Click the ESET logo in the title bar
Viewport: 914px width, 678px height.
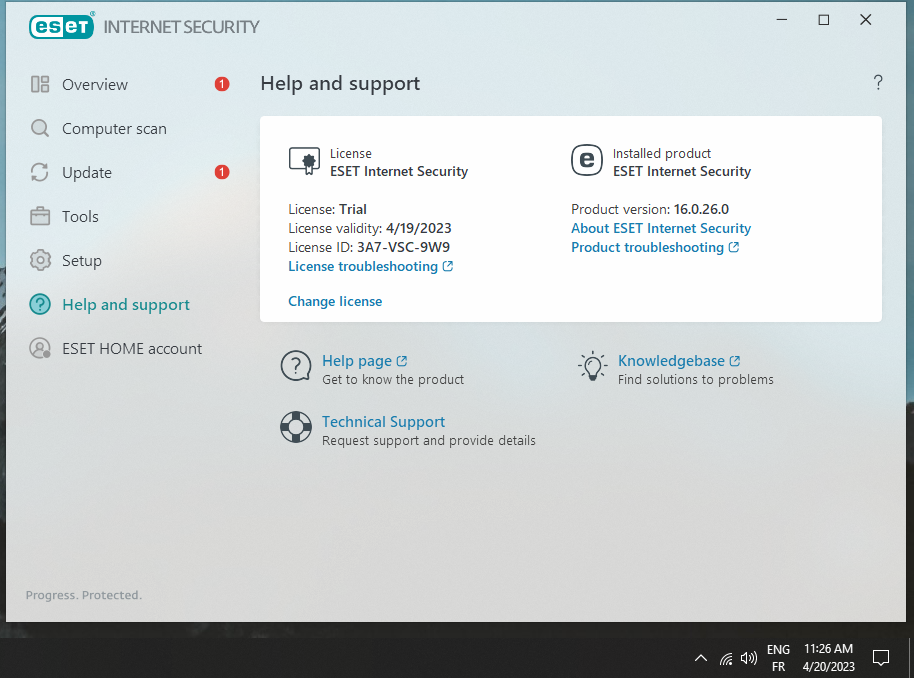[x=61, y=26]
